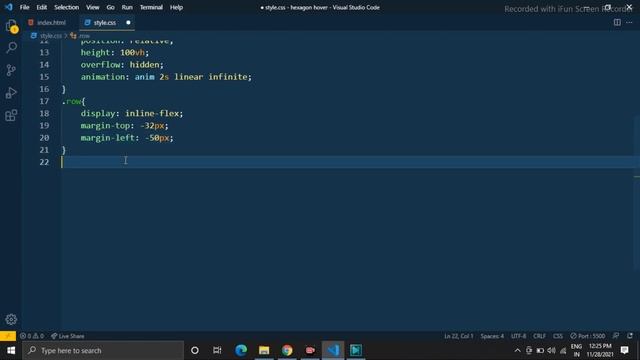Open the teal video app on taskbar
This screenshot has height=360, width=640.
tap(356, 350)
